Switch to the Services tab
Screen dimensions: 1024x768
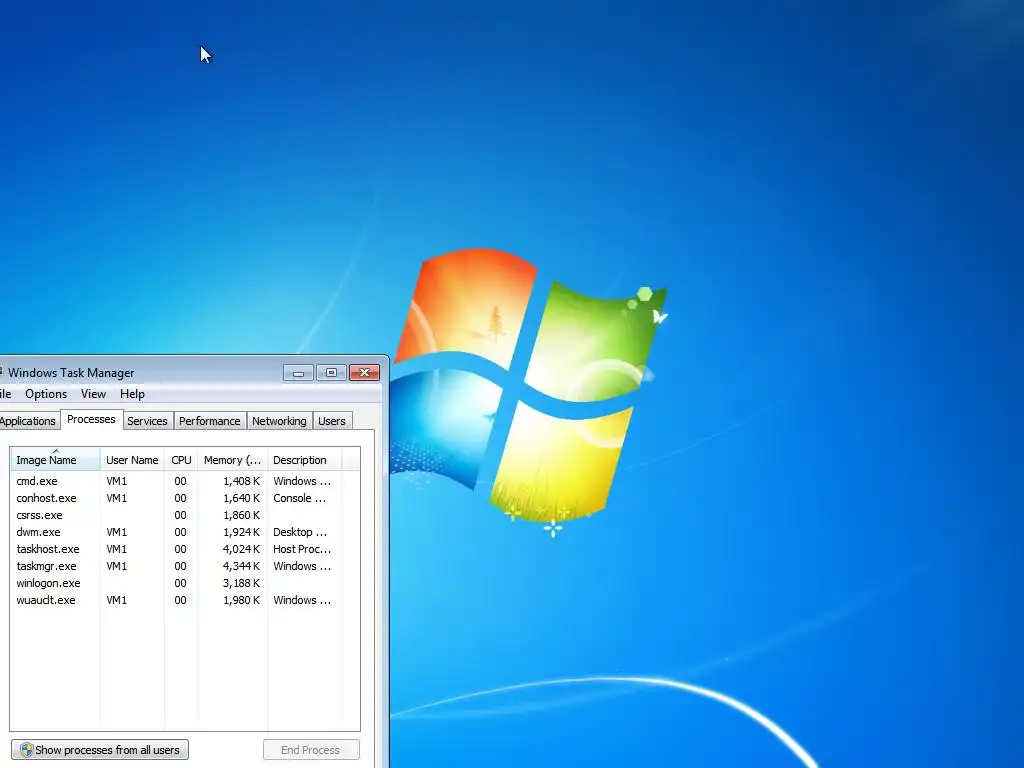pyautogui.click(x=148, y=421)
